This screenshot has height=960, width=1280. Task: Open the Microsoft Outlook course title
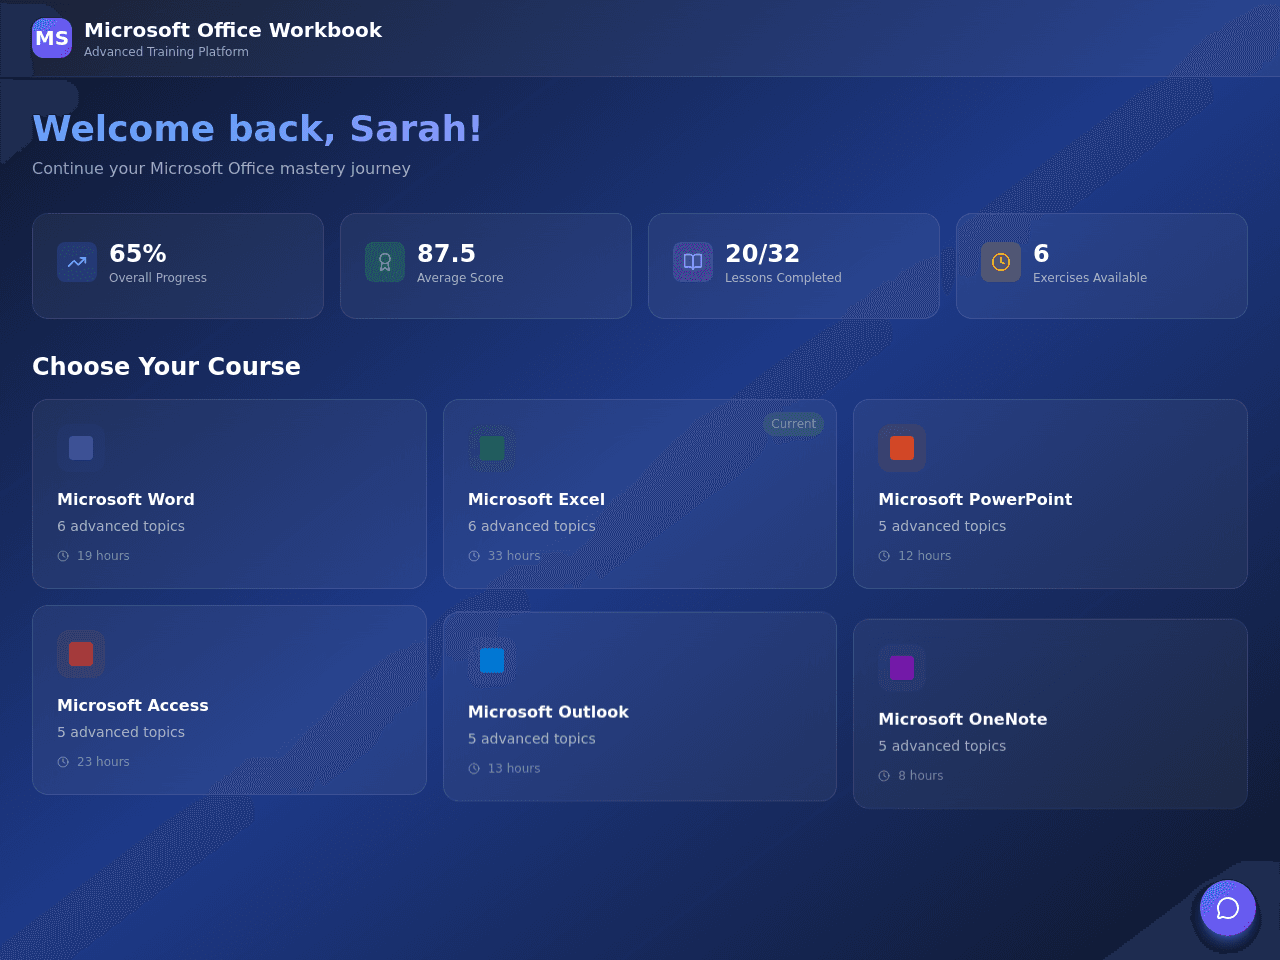(x=548, y=712)
